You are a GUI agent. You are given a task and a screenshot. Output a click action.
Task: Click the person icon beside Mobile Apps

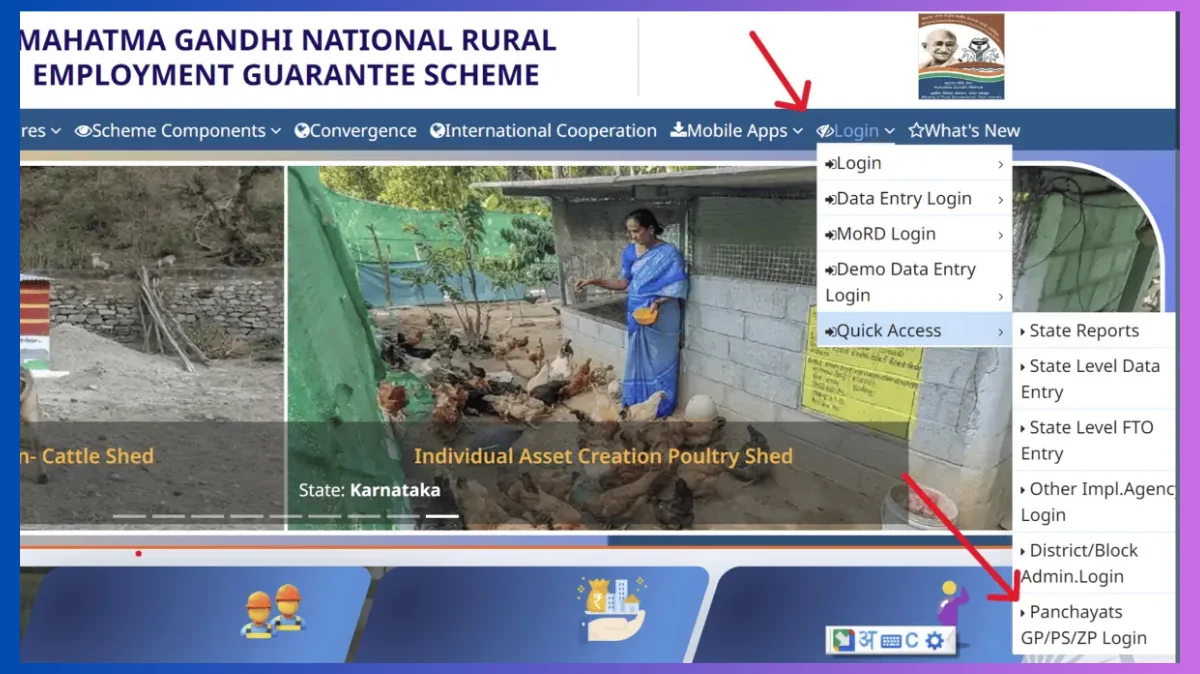679,130
